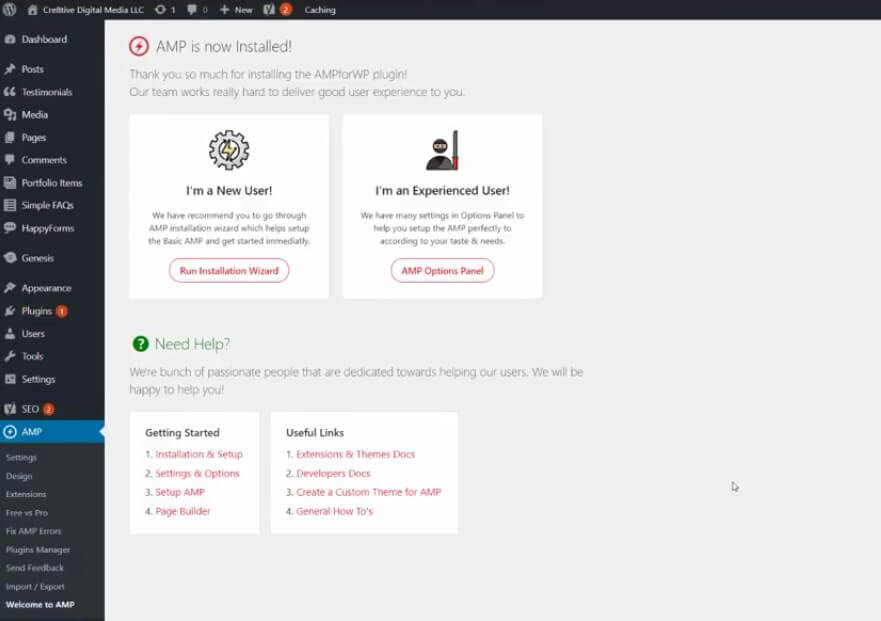Click the AMP lightning icon in sidebar

tap(10, 432)
